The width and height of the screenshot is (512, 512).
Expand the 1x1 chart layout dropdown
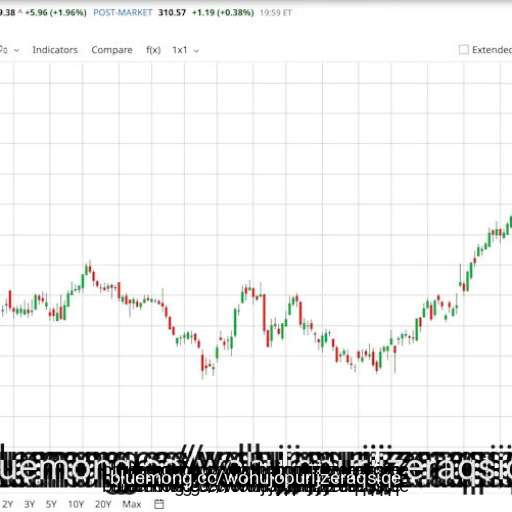[x=185, y=50]
